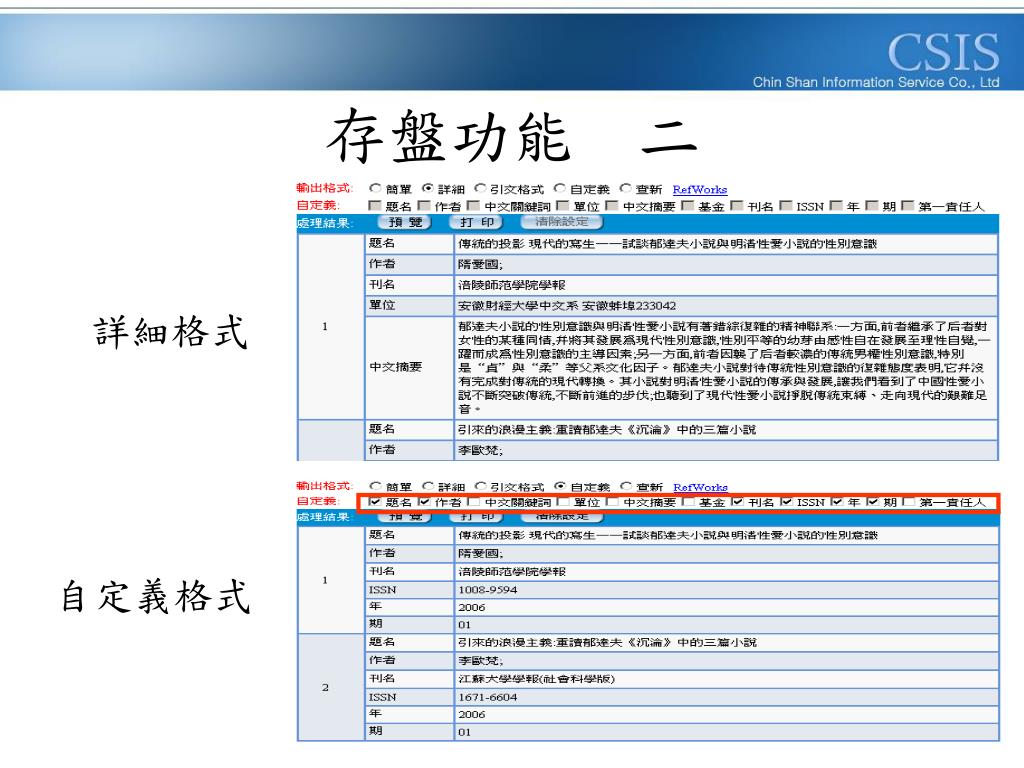
Task: Choose 引文格式 radio in 詳細格式 screenshot
Action: pos(481,189)
